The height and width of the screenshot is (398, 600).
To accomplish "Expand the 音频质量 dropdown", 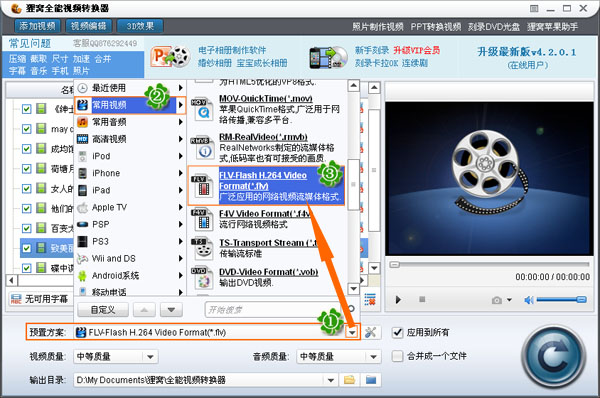I will [x=373, y=357].
